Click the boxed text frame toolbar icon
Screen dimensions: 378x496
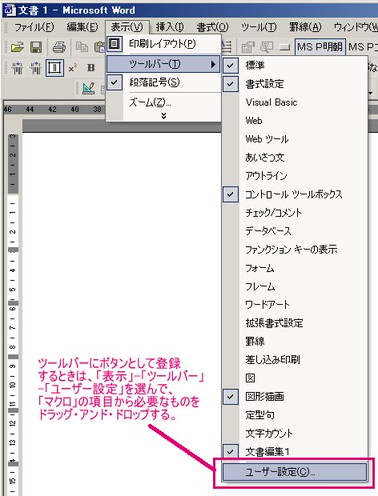click(54, 68)
